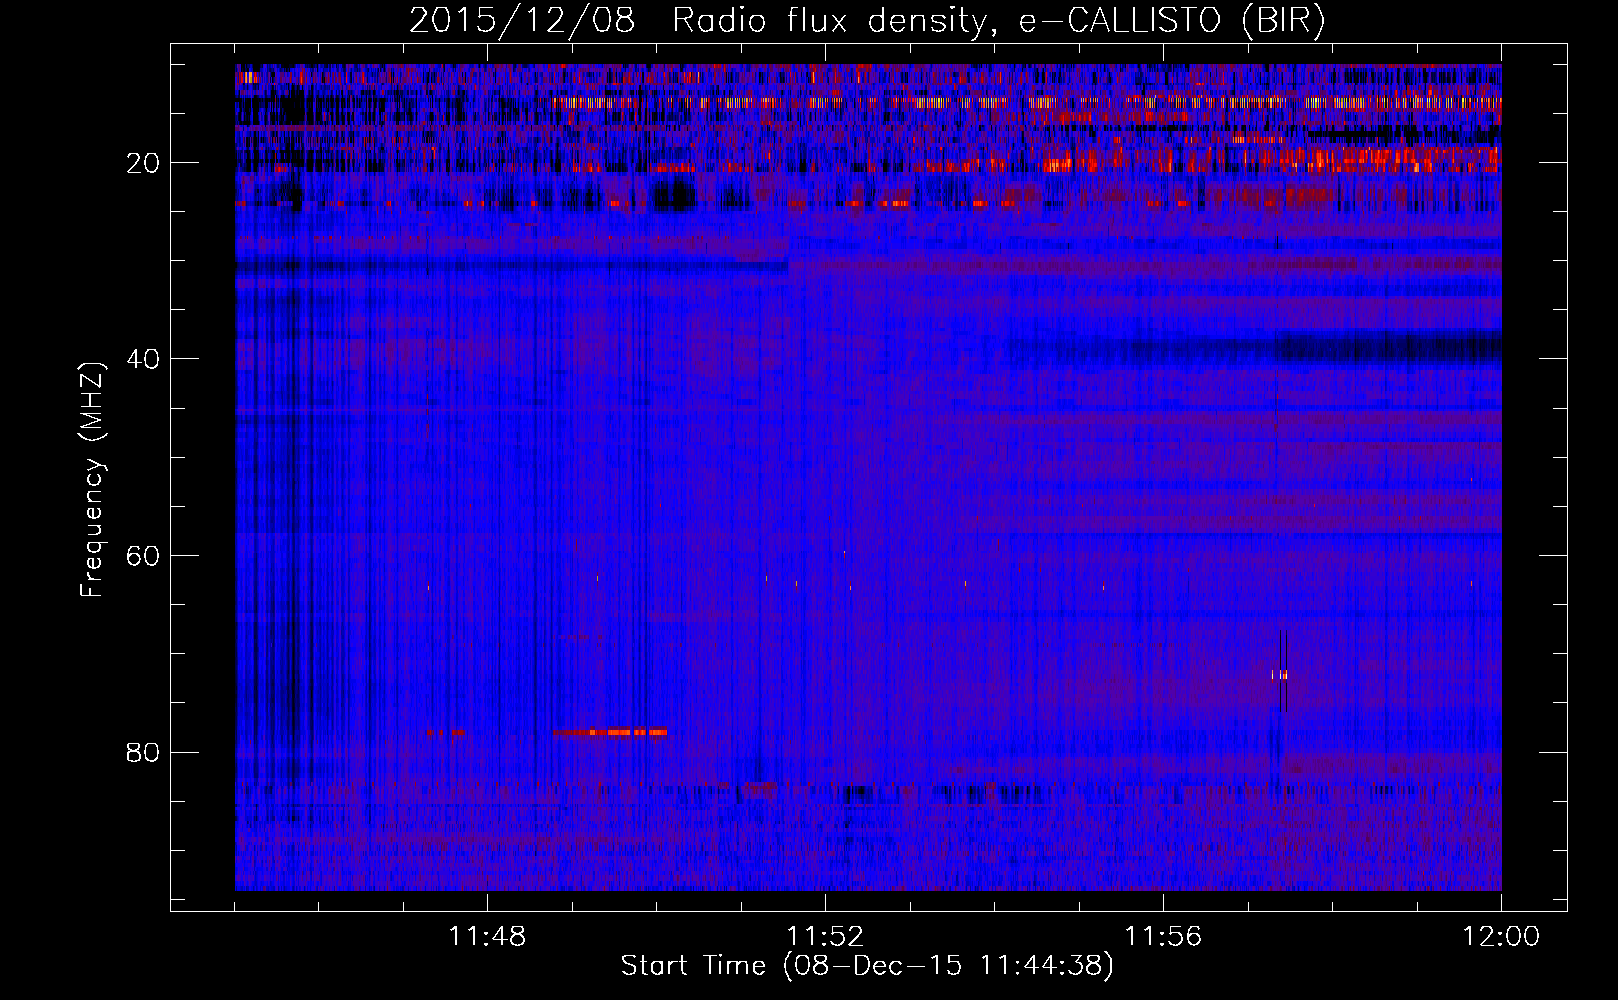Click the 11:56 time tick label

1163,937
